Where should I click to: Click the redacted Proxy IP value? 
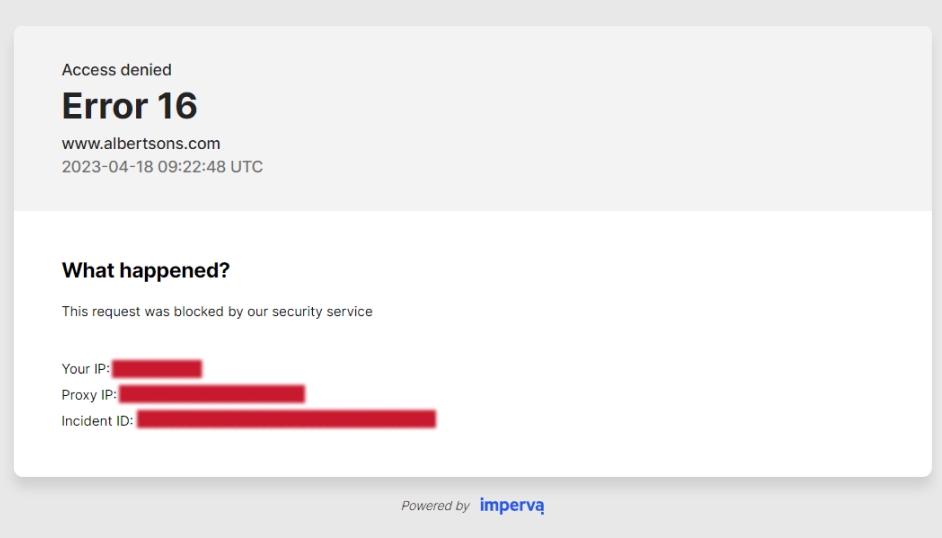click(x=212, y=394)
